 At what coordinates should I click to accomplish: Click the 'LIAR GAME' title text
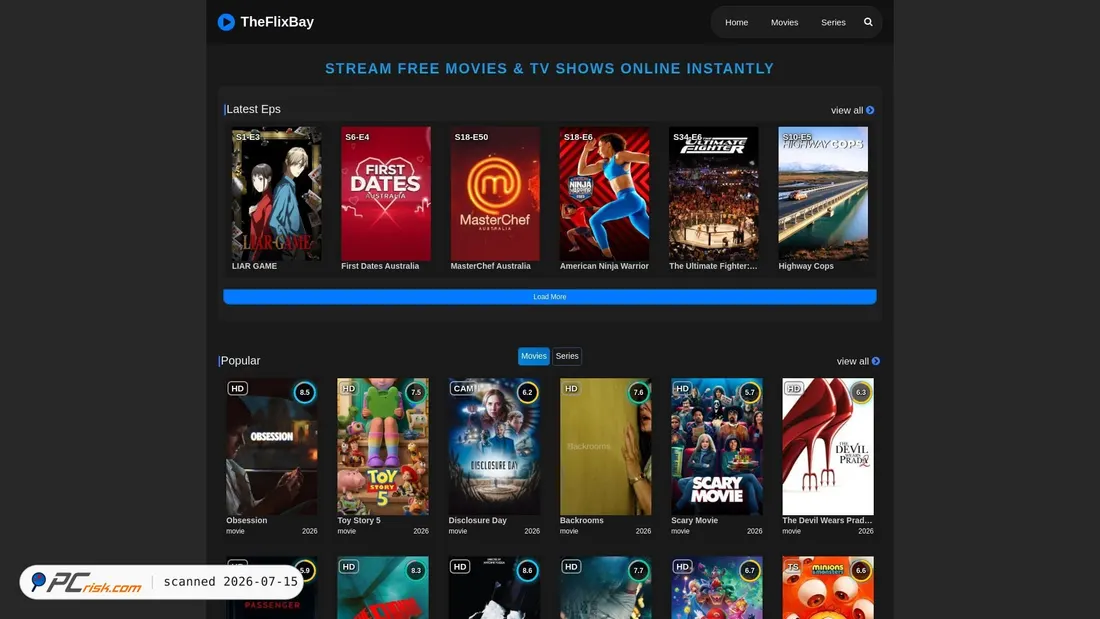tap(255, 266)
